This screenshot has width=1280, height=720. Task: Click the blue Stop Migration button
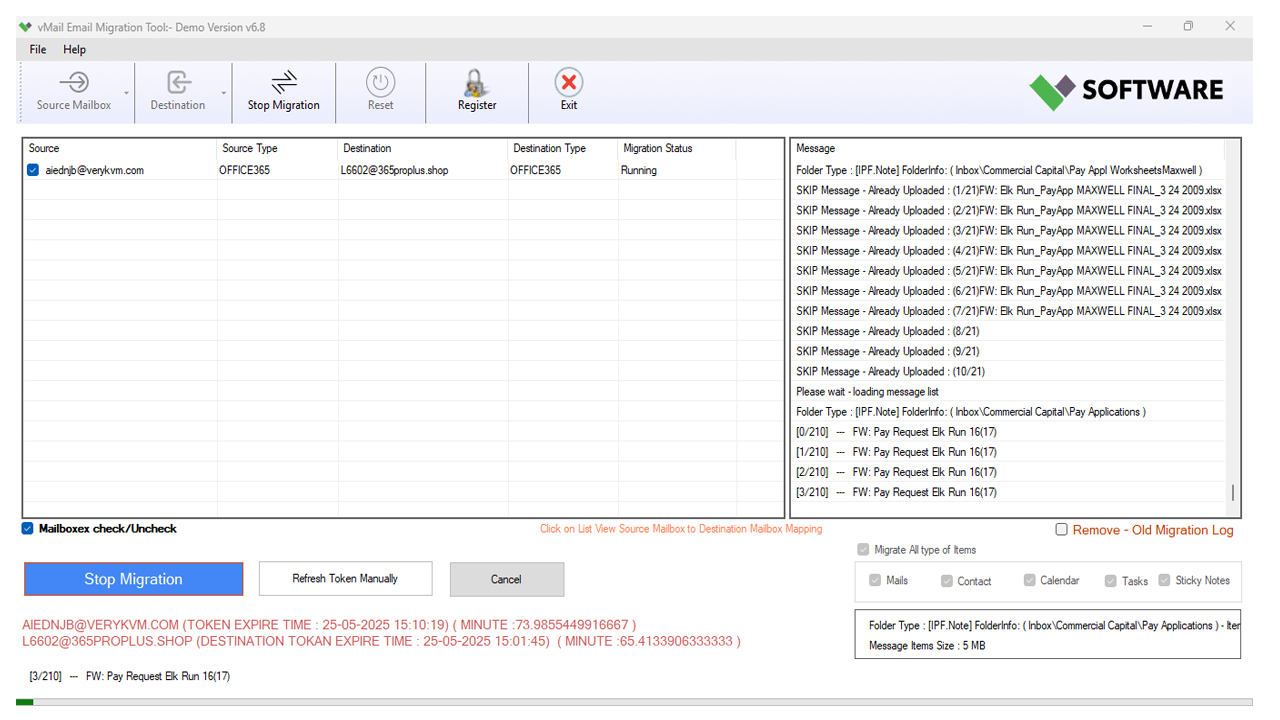pos(133,579)
